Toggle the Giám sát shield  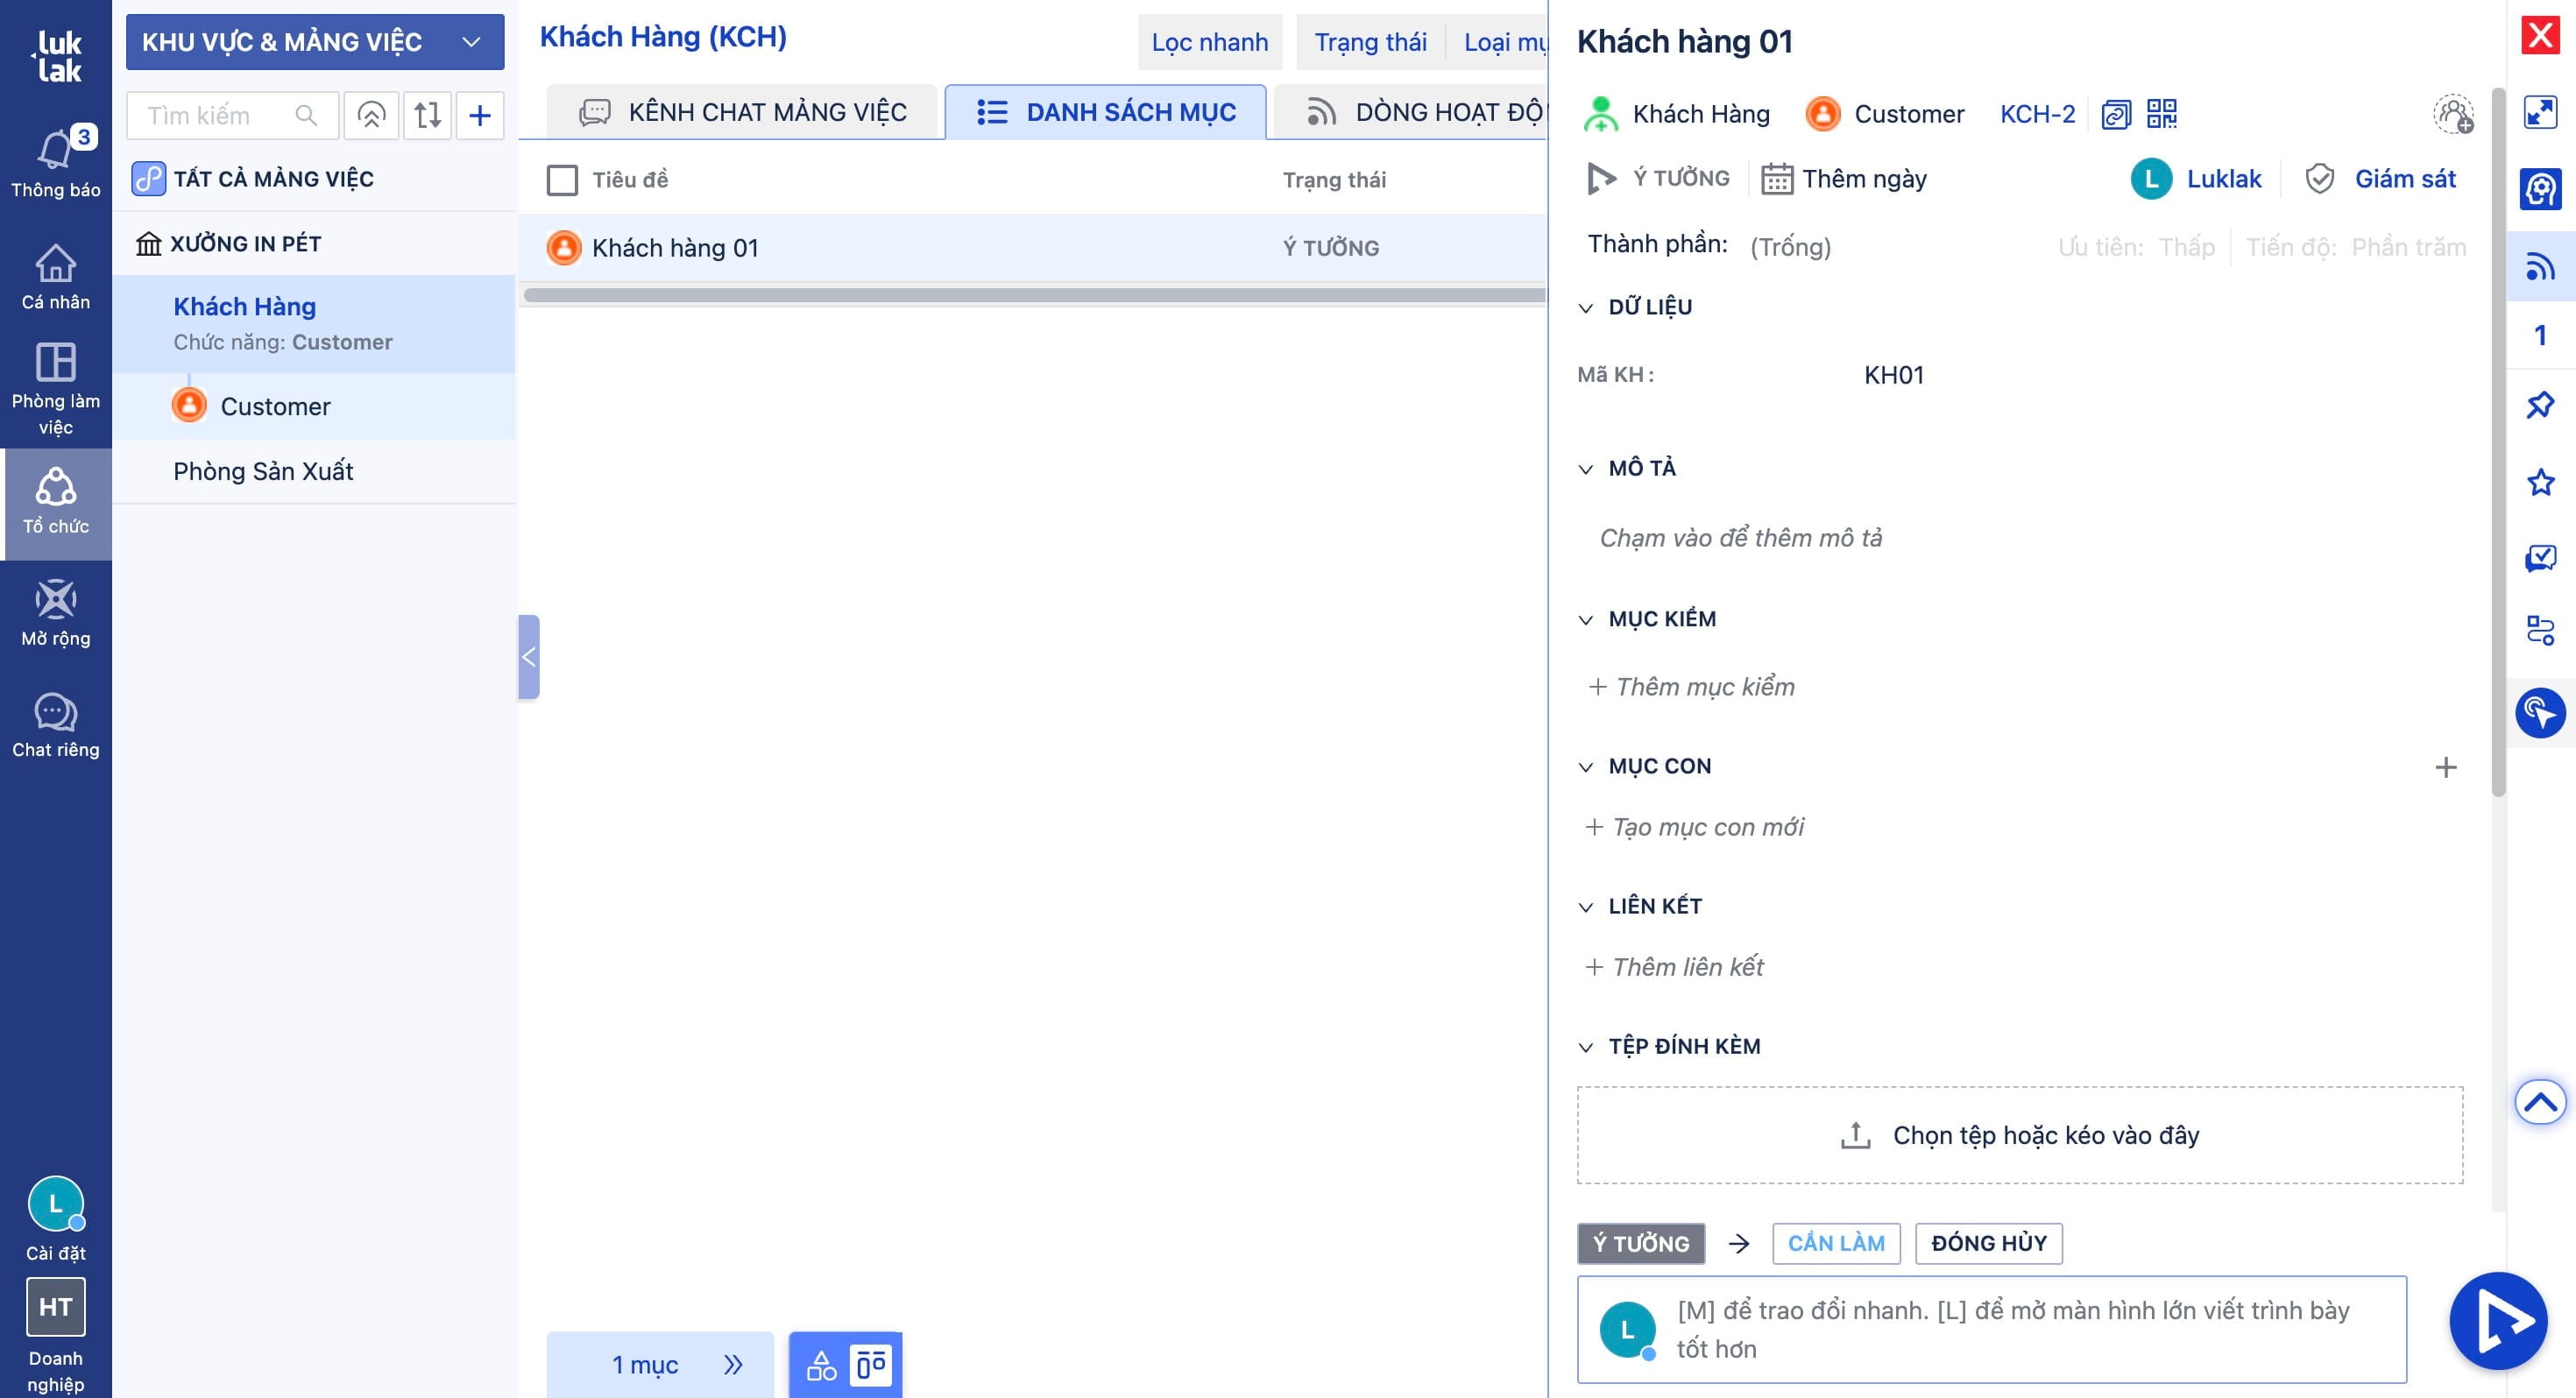2320,179
